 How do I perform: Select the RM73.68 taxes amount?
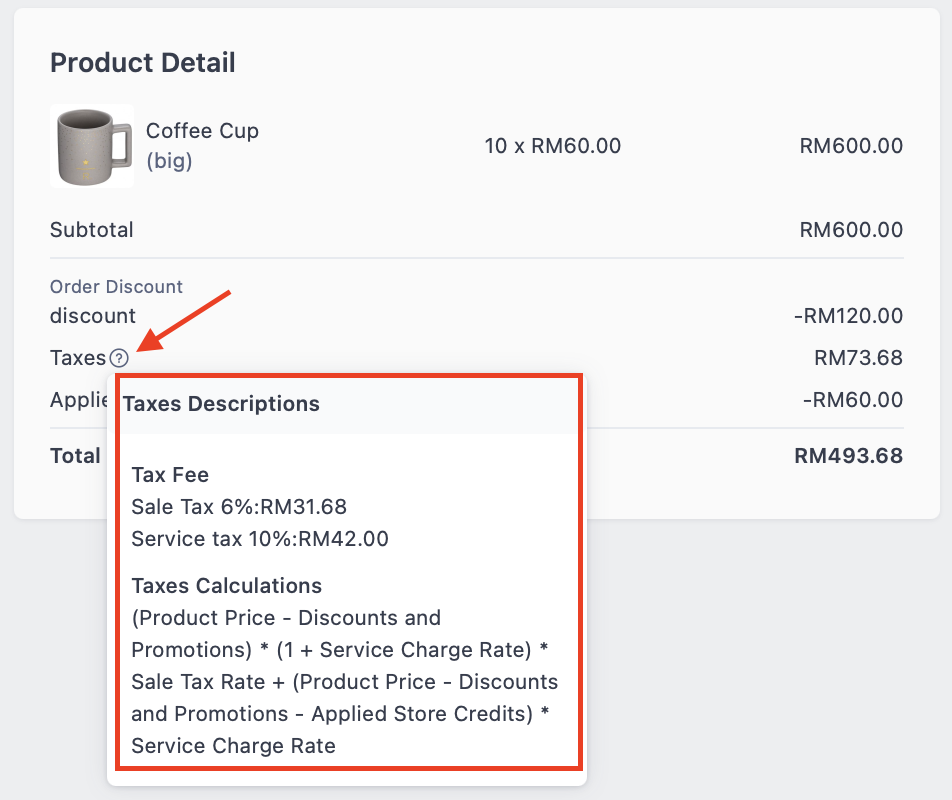pyautogui.click(x=858, y=358)
